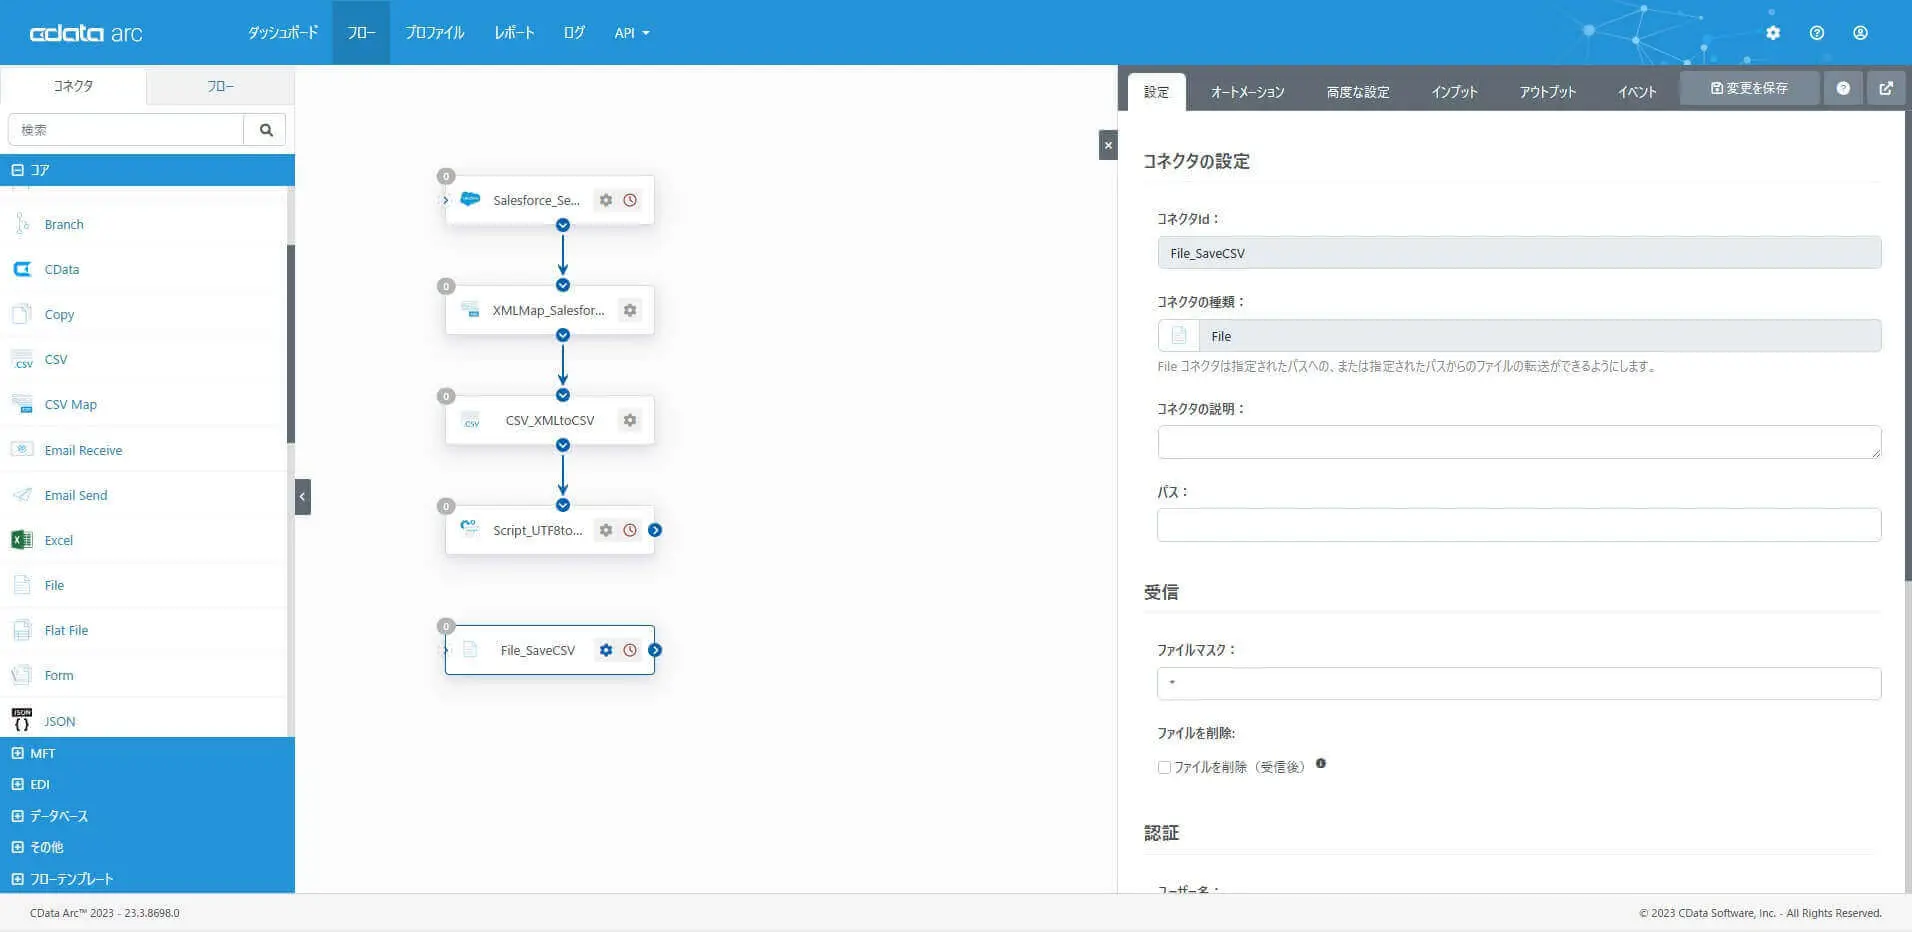Click gear icon on Script_UTF8to connector

tap(606, 530)
